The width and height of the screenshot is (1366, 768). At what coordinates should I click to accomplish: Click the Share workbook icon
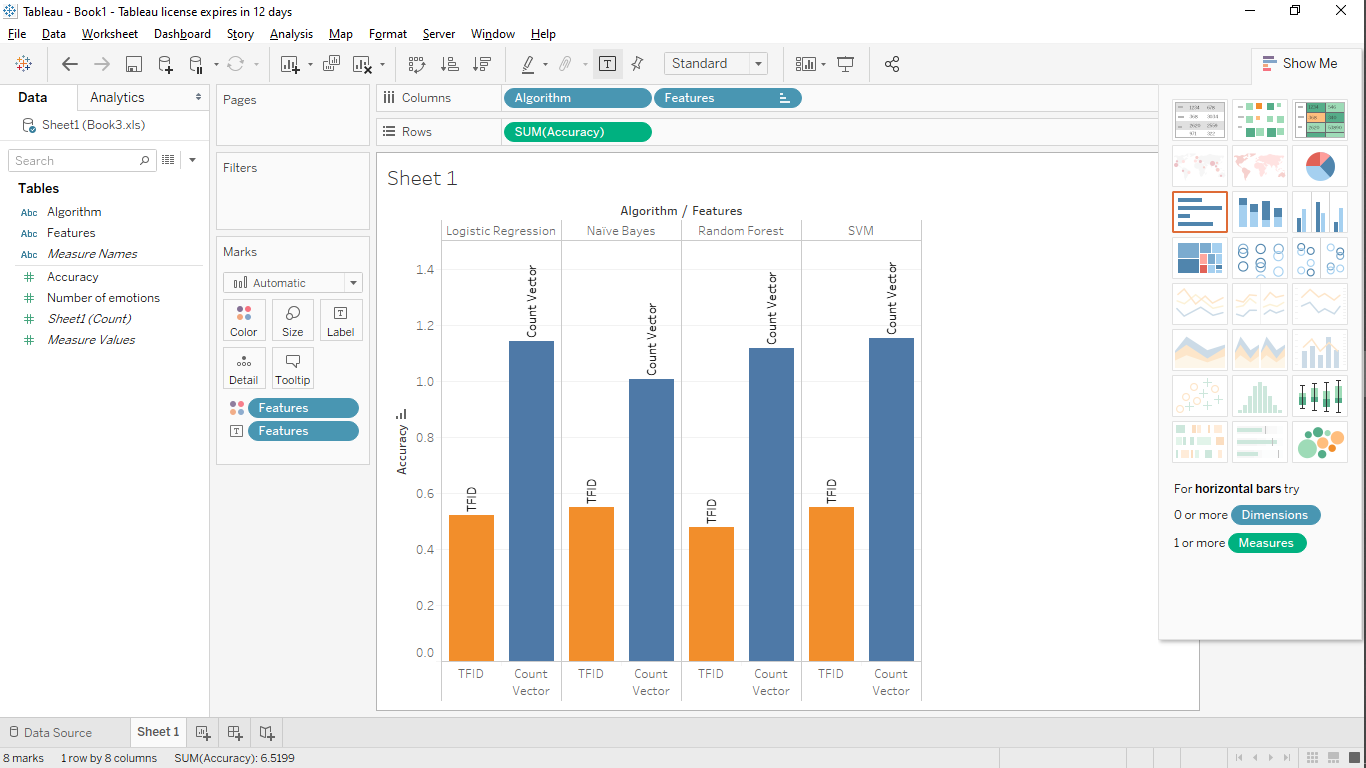tap(892, 64)
